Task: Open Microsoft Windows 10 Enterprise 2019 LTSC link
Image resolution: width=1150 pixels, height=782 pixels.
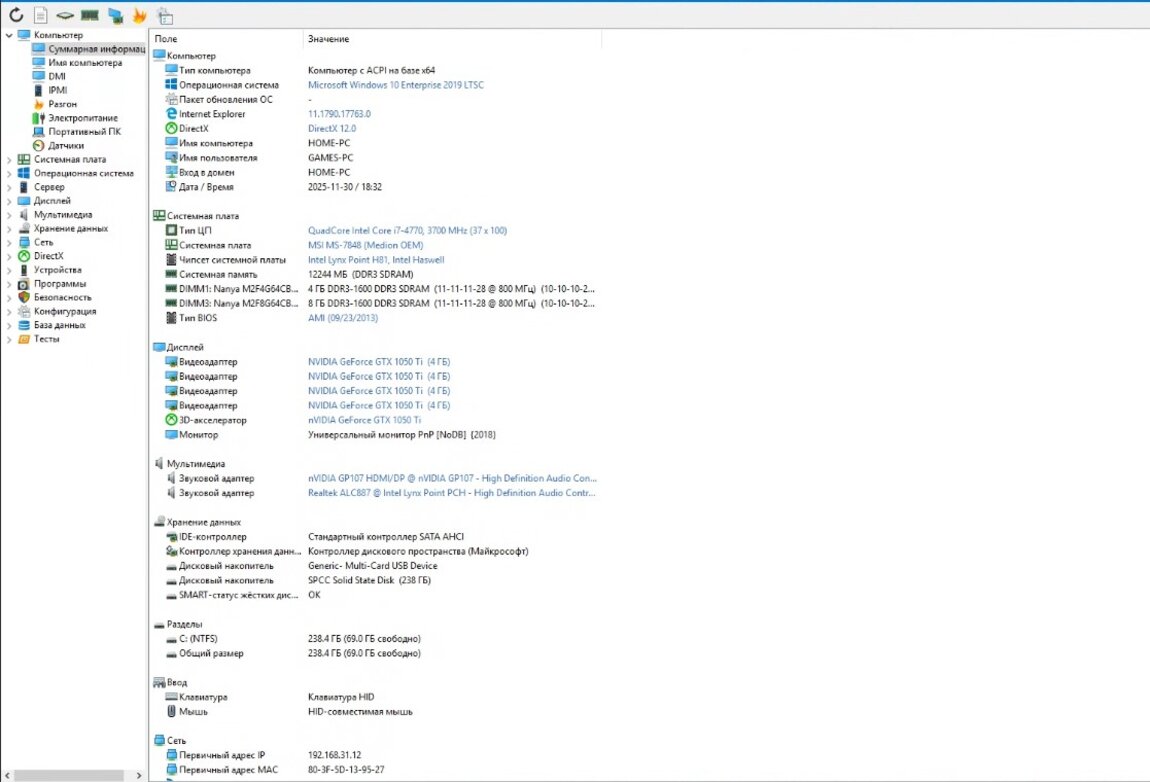Action: (x=395, y=85)
